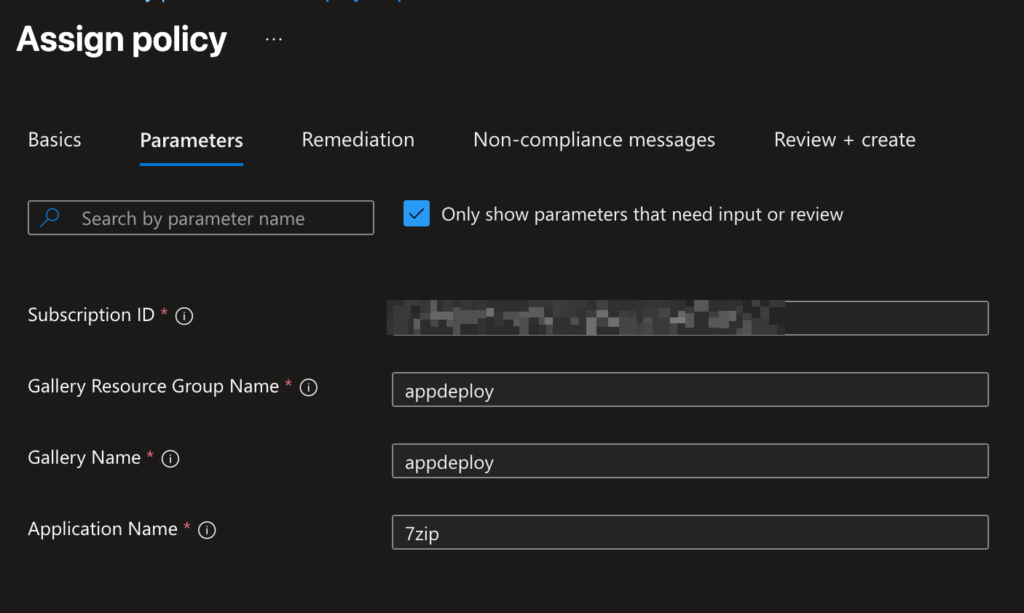Switch to the Basics tab
This screenshot has height=613, width=1024.
pos(54,140)
